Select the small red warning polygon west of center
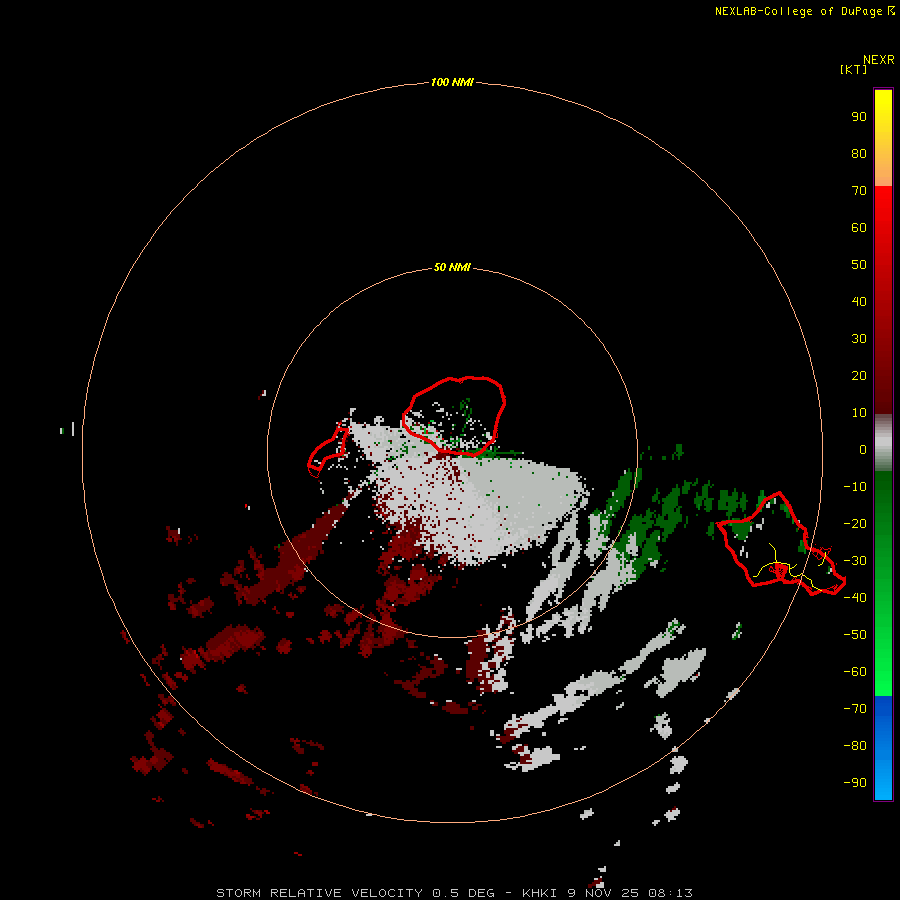This screenshot has width=900, height=900. 328,450
